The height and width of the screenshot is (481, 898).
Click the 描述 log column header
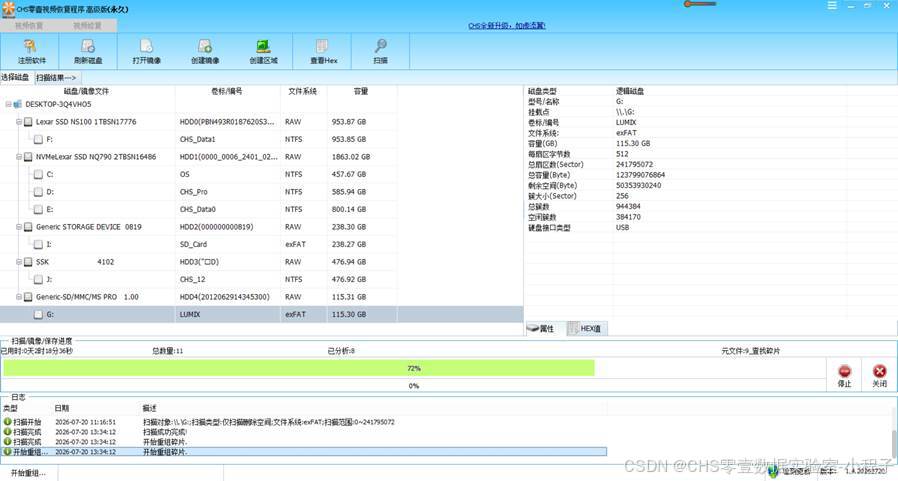point(149,408)
